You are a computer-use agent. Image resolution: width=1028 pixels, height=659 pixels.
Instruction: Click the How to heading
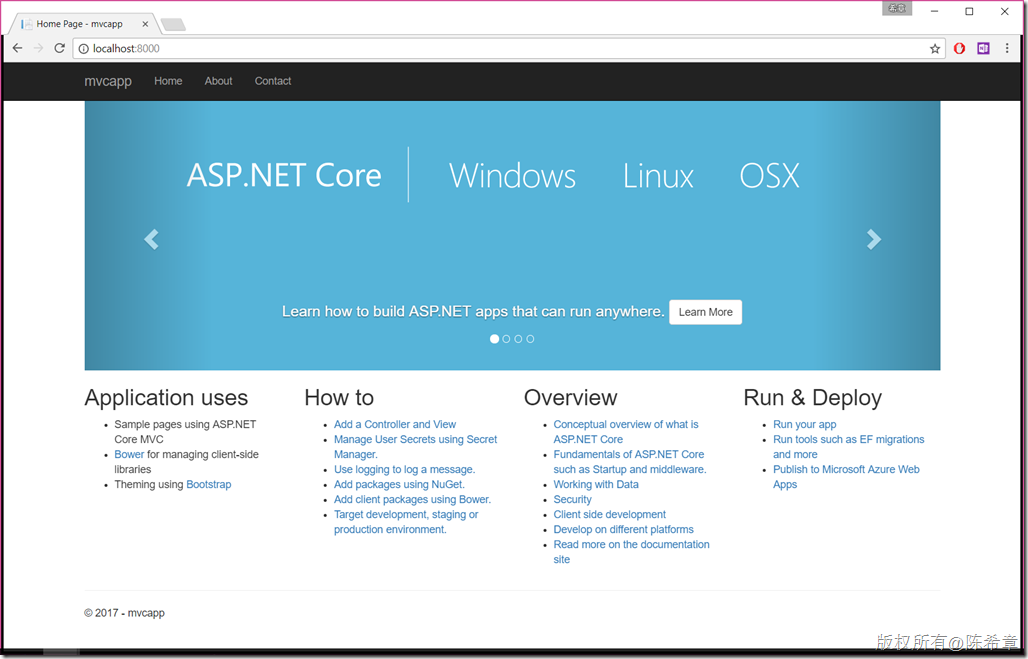339,397
